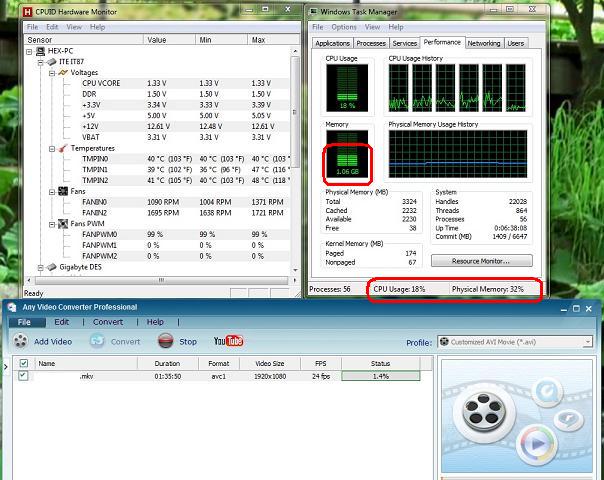
Task: Click the play disc icon in preview graphic
Action: point(537,444)
